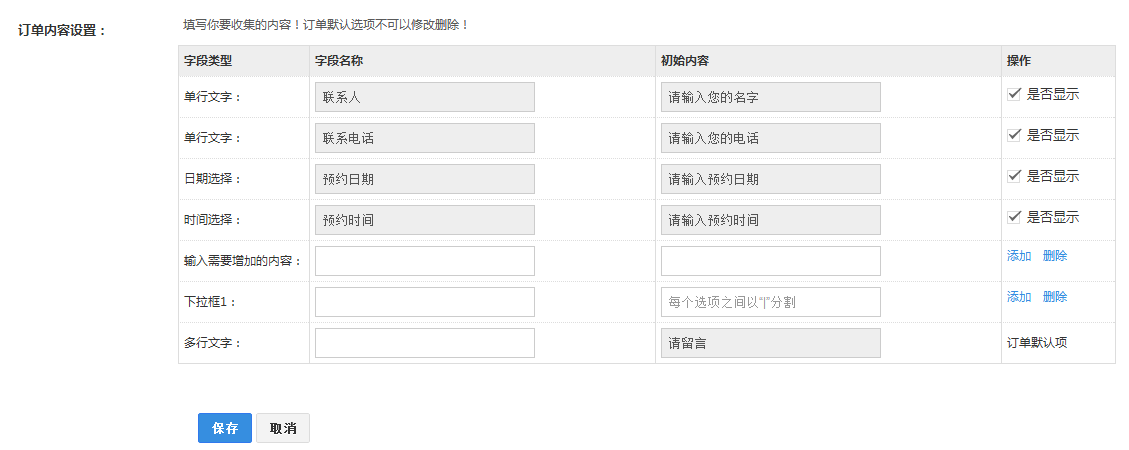Click the 请输入预约时间 content field

coord(770,220)
